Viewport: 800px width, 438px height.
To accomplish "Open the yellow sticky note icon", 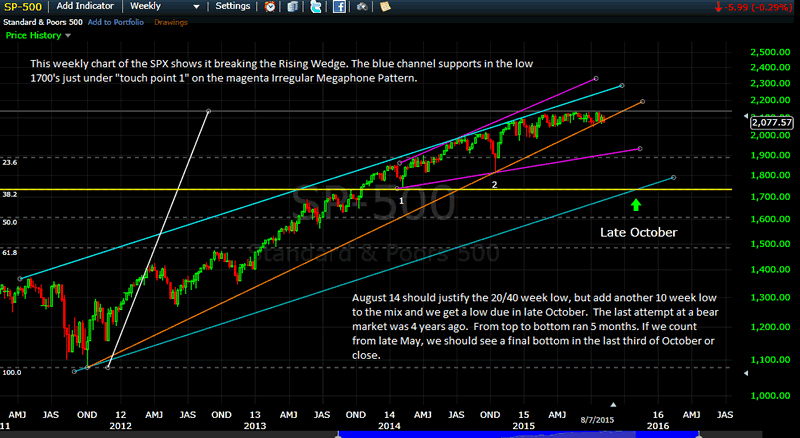I will pos(382,6).
